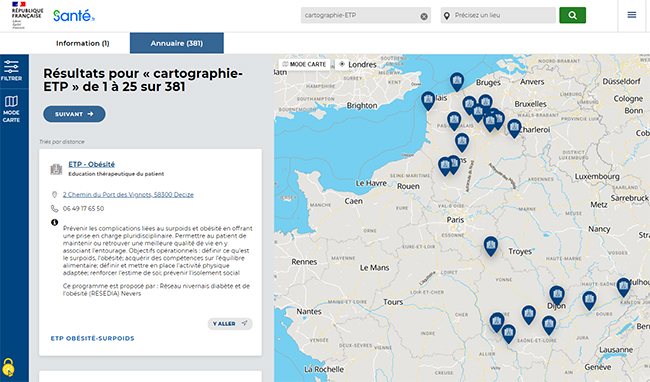This screenshot has height=382, width=650.
Task: Focus the 'Précisez un lieu' field
Action: pyautogui.click(x=498, y=15)
